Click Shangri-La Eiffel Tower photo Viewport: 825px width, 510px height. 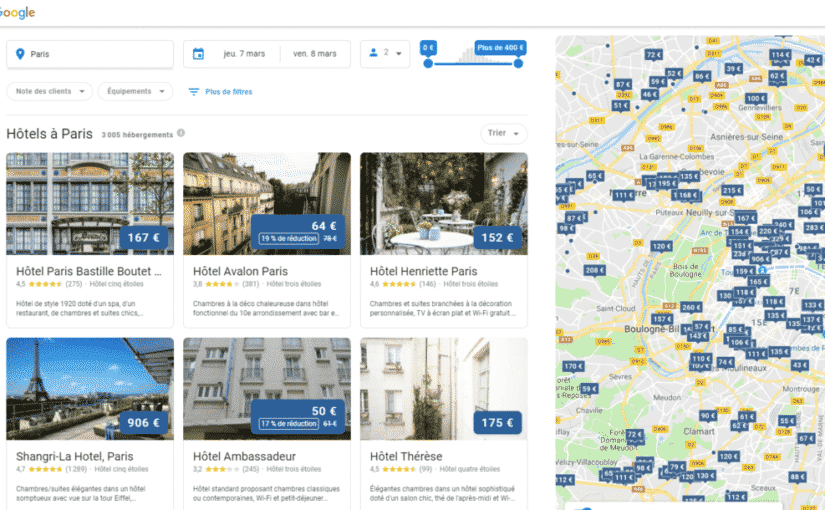click(x=90, y=389)
